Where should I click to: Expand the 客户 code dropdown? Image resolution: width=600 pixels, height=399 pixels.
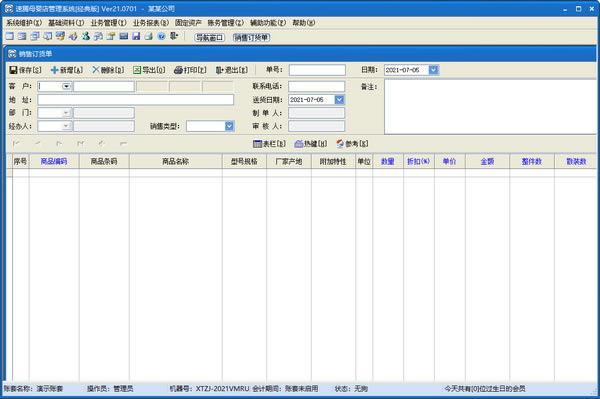[x=66, y=86]
